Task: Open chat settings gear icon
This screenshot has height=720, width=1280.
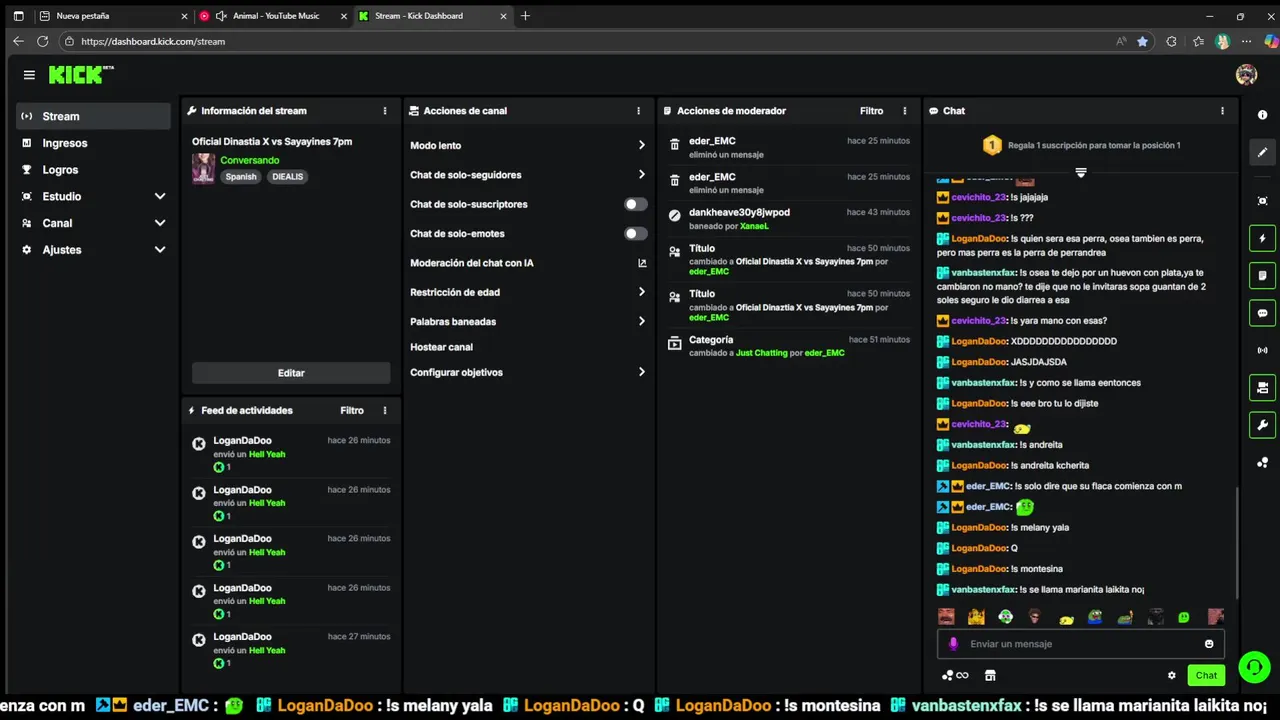Action: [1172, 675]
